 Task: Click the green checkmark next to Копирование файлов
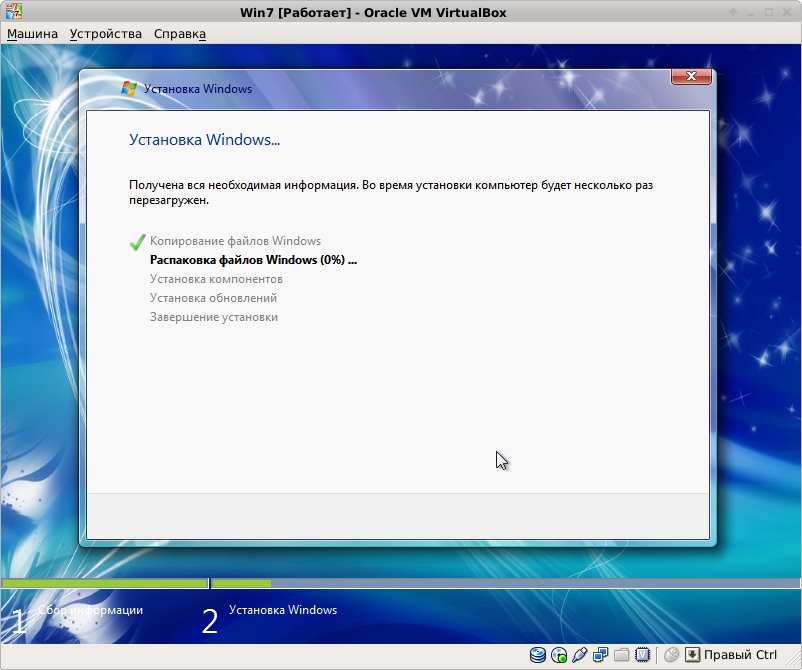(x=138, y=242)
